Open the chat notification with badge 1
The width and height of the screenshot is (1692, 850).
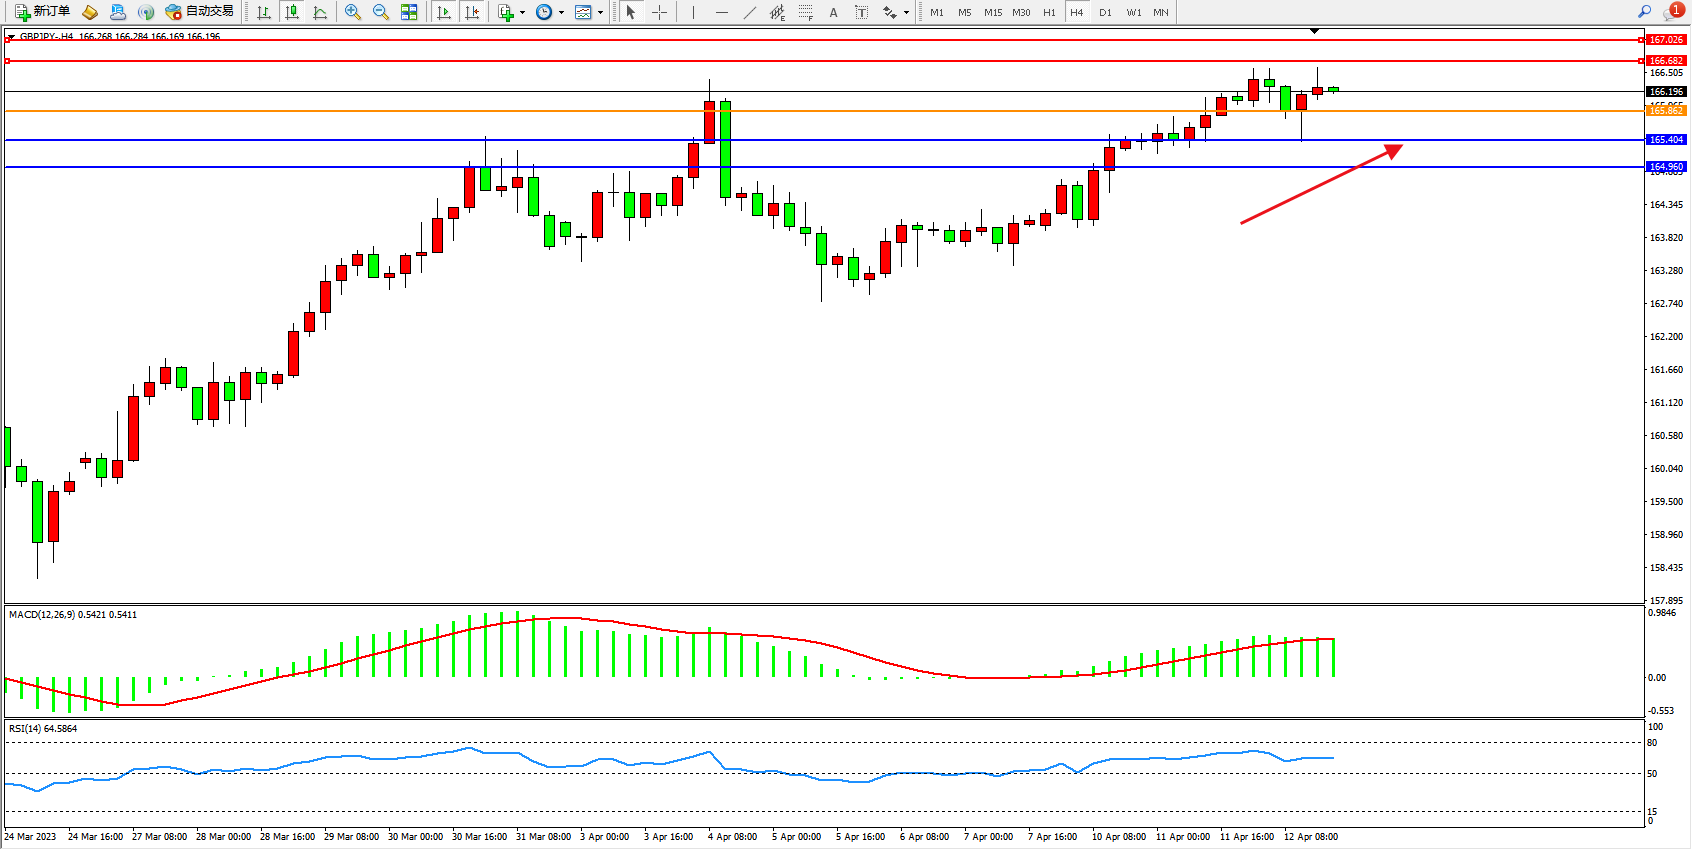(x=1673, y=11)
